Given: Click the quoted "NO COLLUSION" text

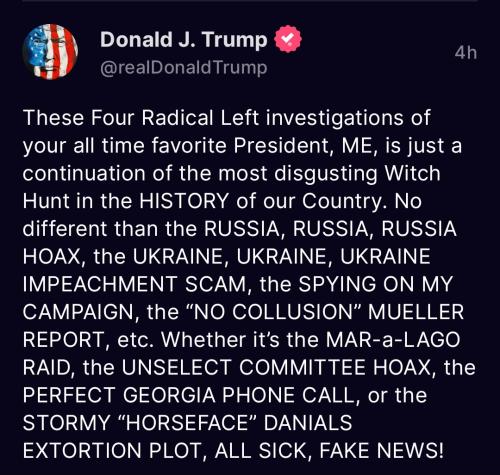Looking at the screenshot, I should coord(272,312).
